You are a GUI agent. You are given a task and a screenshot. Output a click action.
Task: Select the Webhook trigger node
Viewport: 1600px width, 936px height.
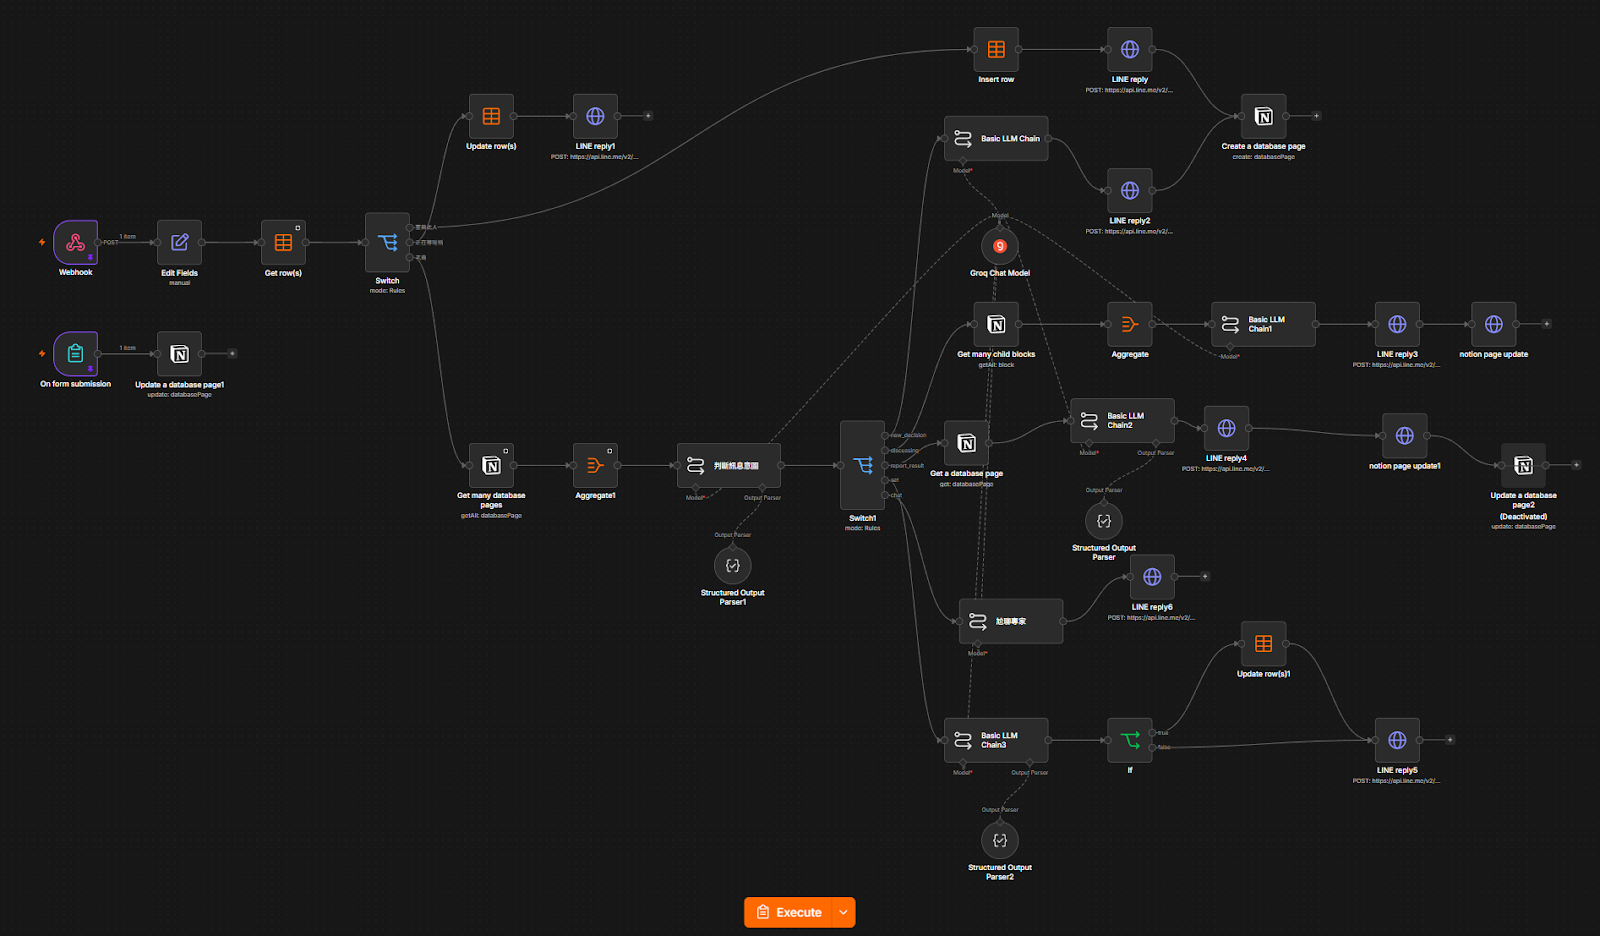click(x=76, y=242)
